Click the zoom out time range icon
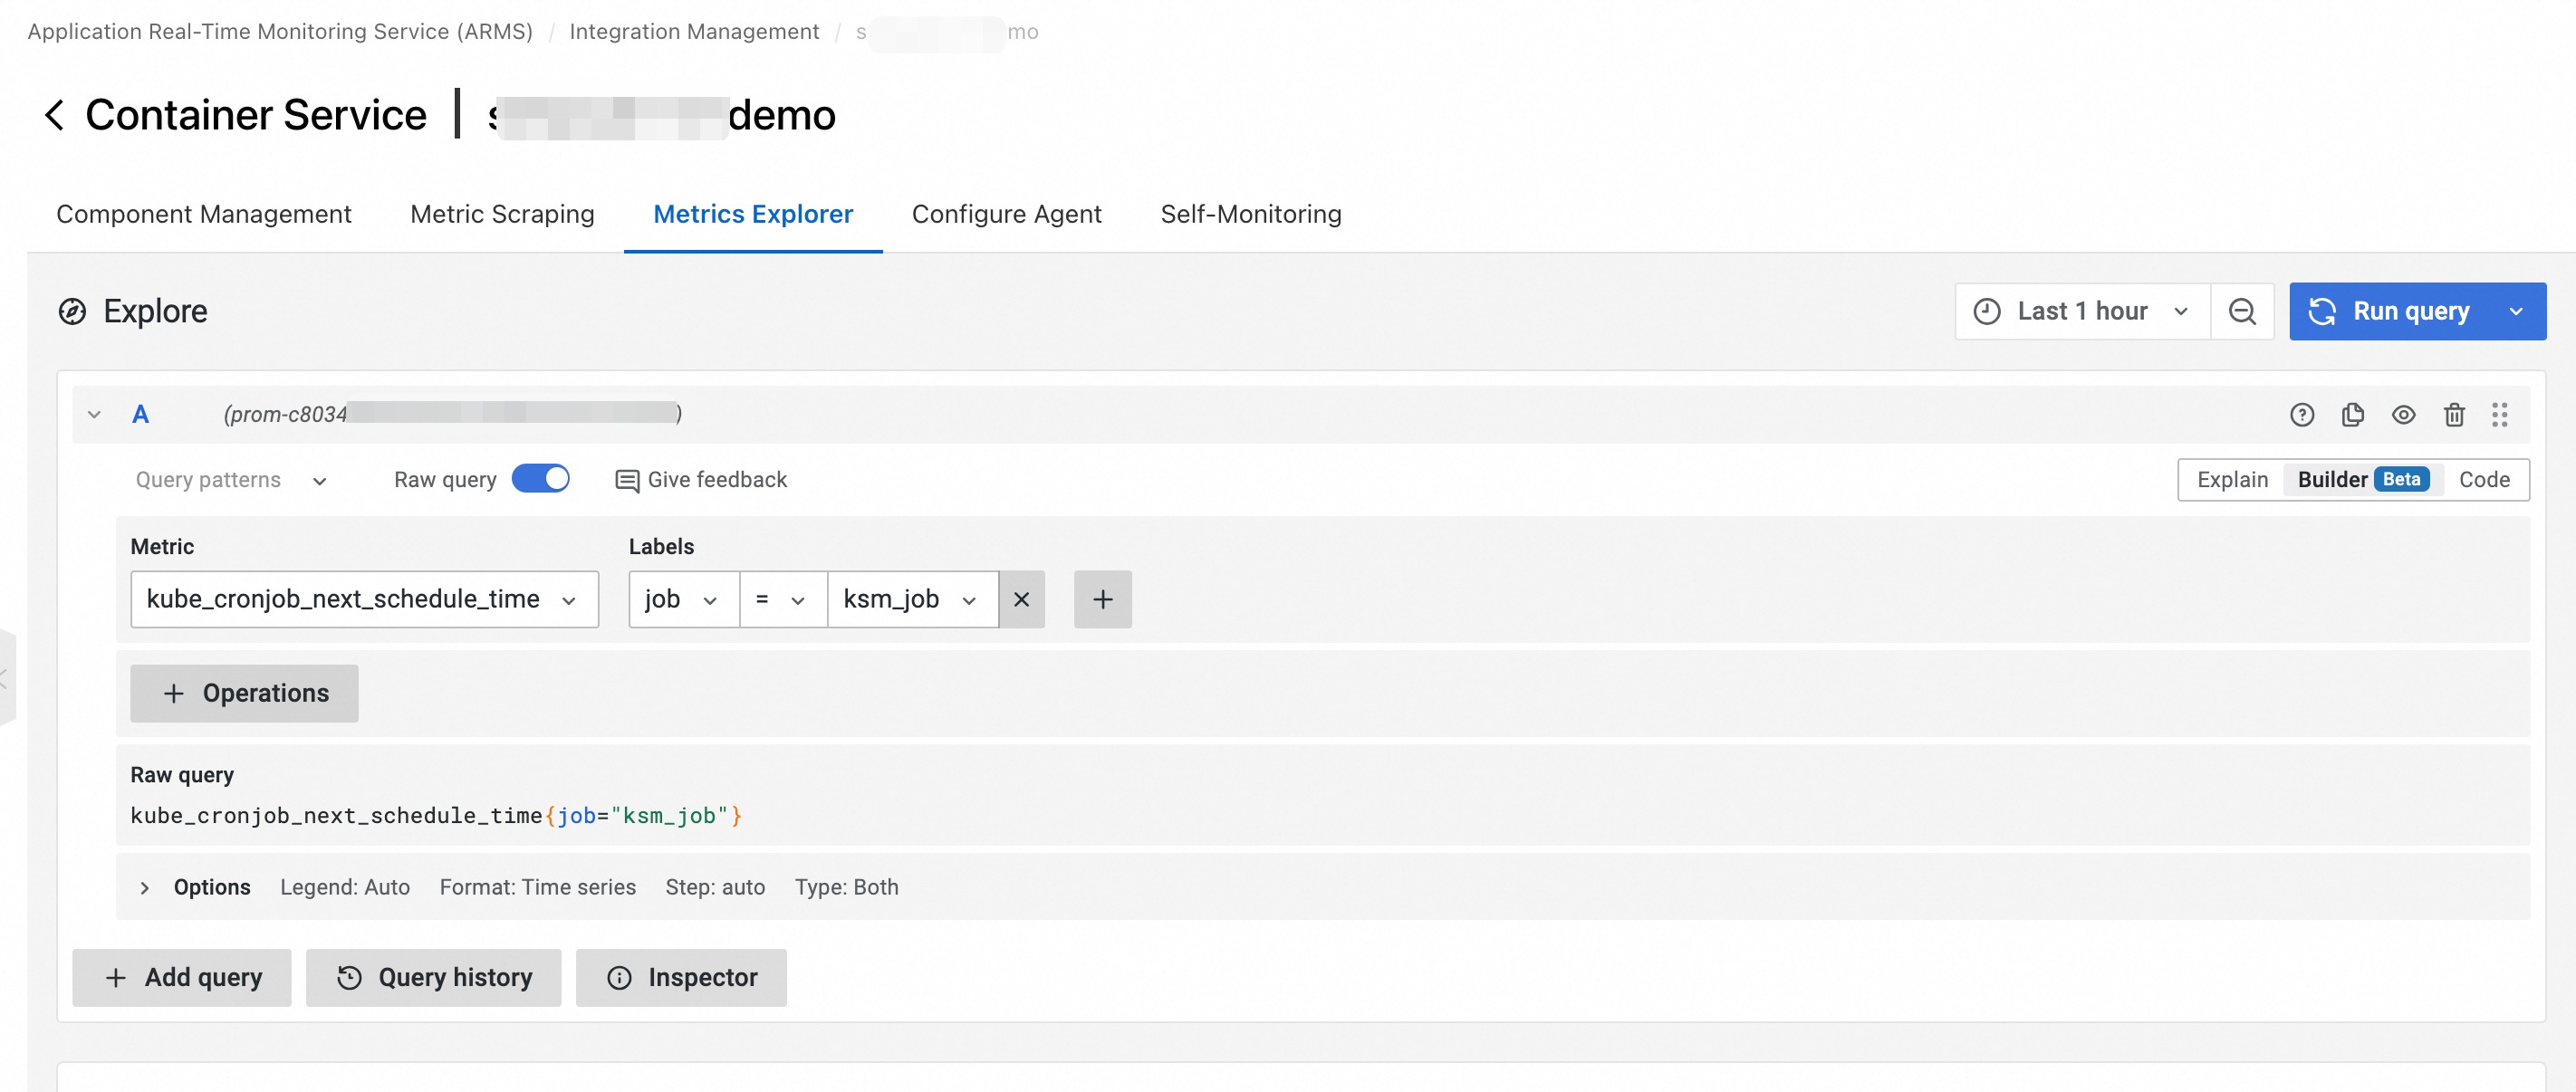This screenshot has height=1092, width=2576. click(x=2242, y=312)
